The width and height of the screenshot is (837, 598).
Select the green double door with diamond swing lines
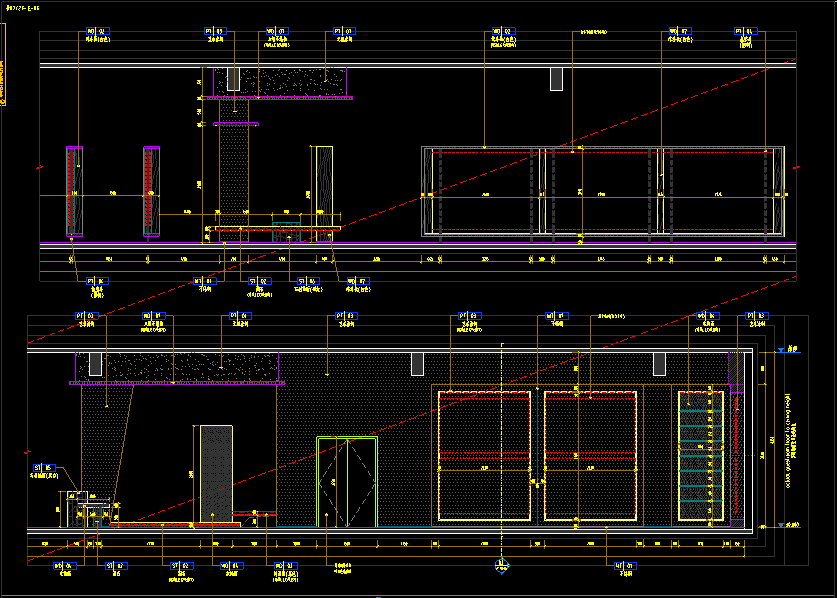coord(347,482)
